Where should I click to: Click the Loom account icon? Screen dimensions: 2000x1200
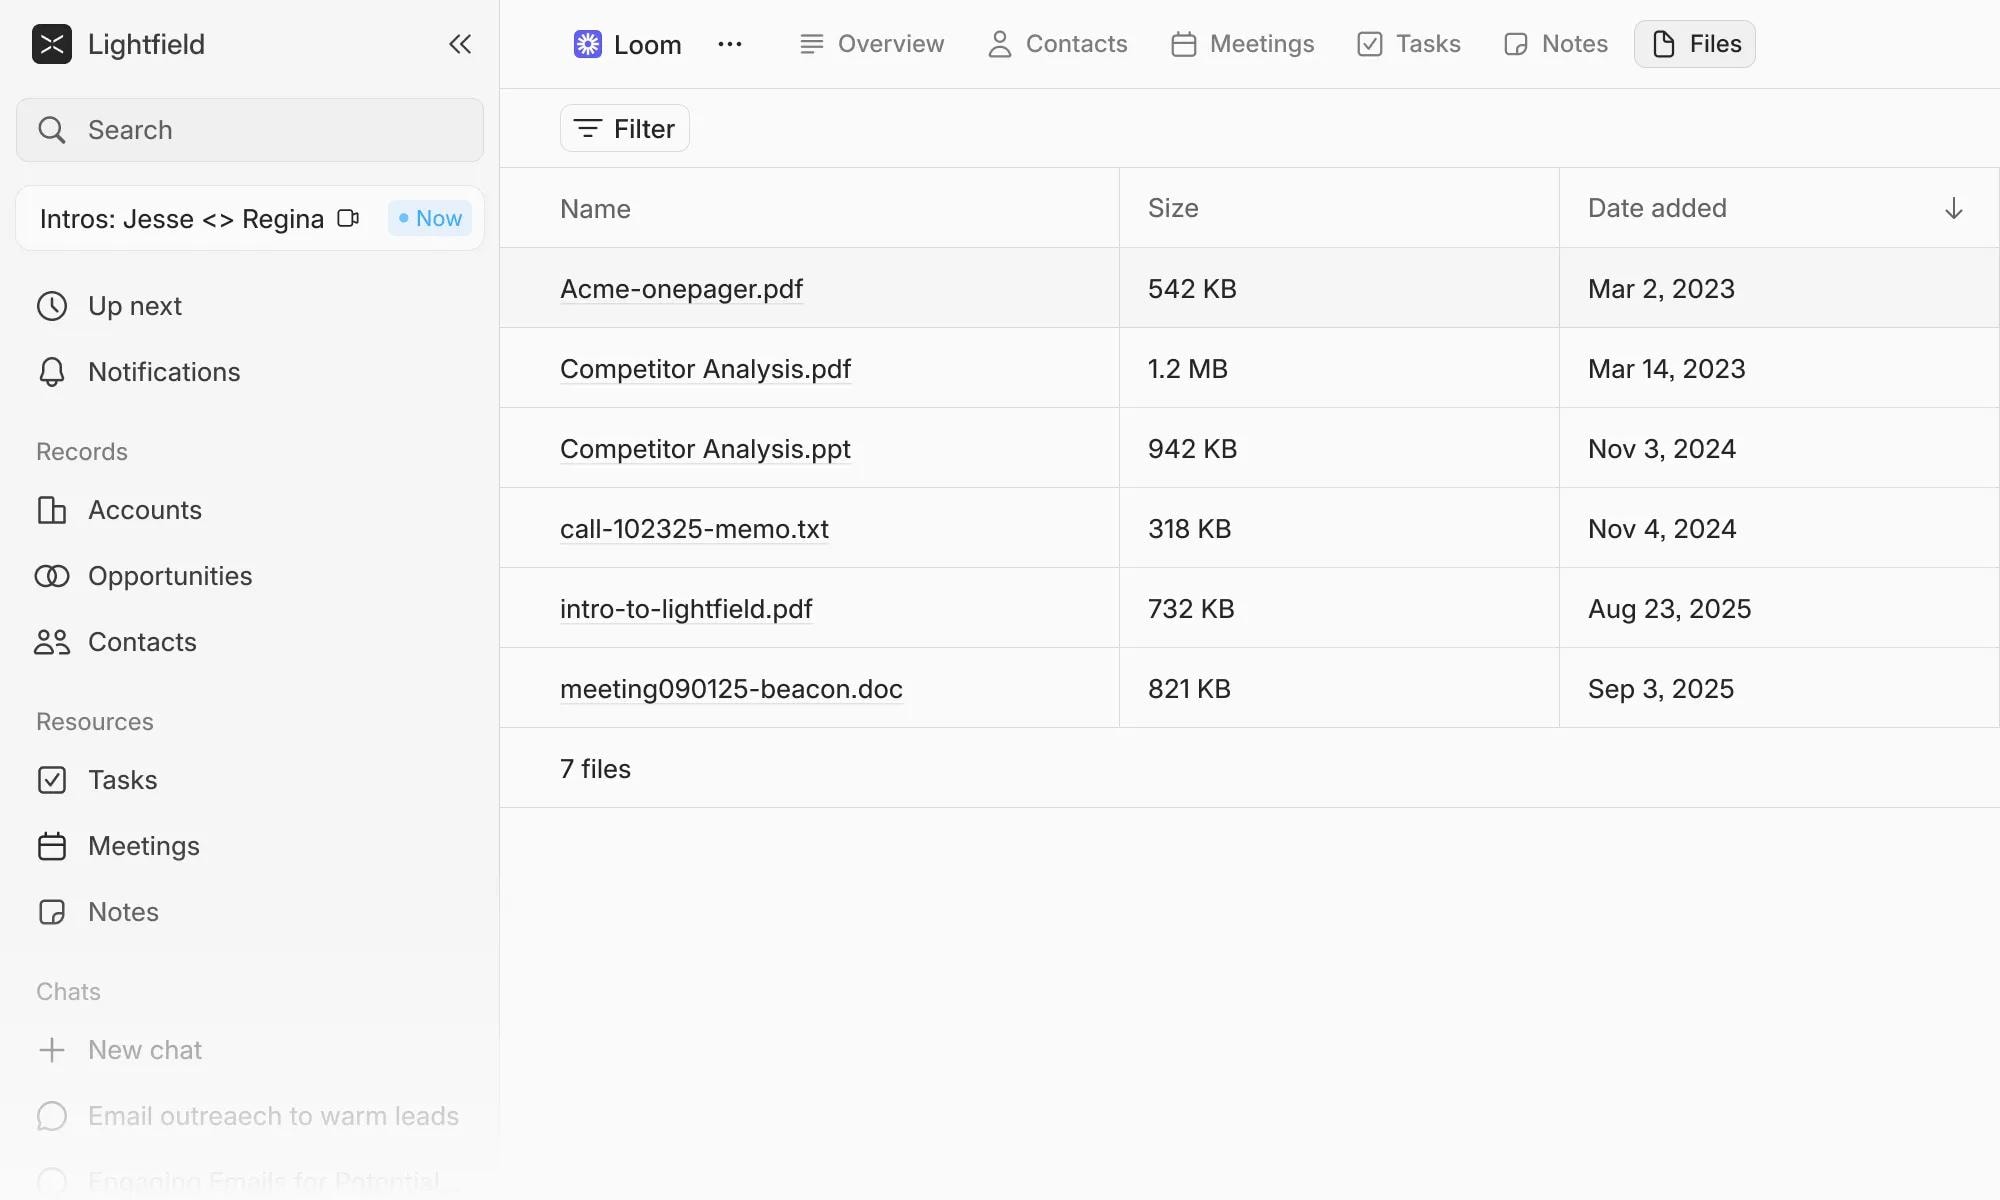pyautogui.click(x=588, y=44)
